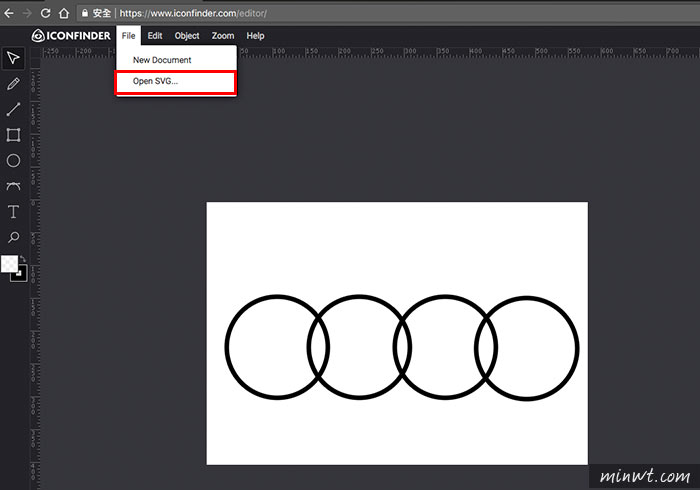Viewport: 700px width, 490px height.
Task: Select the arrow selection tool
Action: (x=13, y=58)
